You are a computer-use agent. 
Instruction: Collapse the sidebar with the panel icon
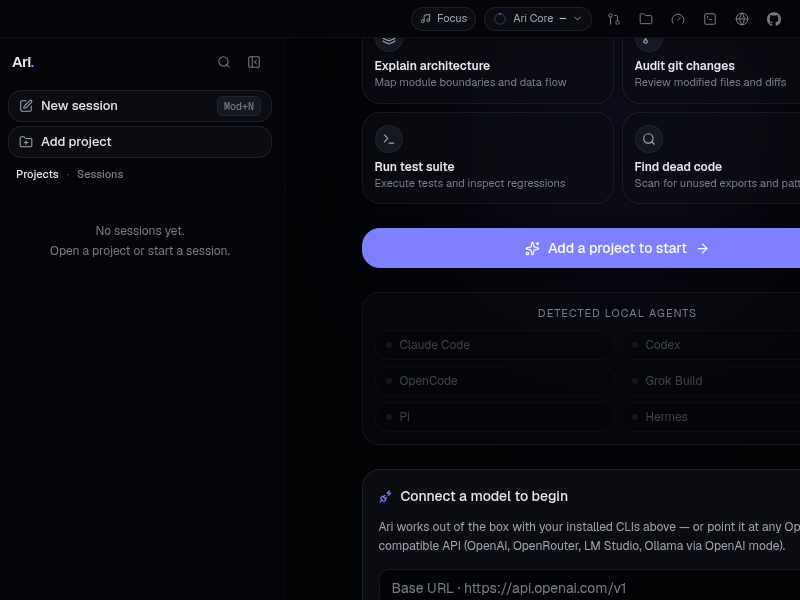tap(254, 62)
